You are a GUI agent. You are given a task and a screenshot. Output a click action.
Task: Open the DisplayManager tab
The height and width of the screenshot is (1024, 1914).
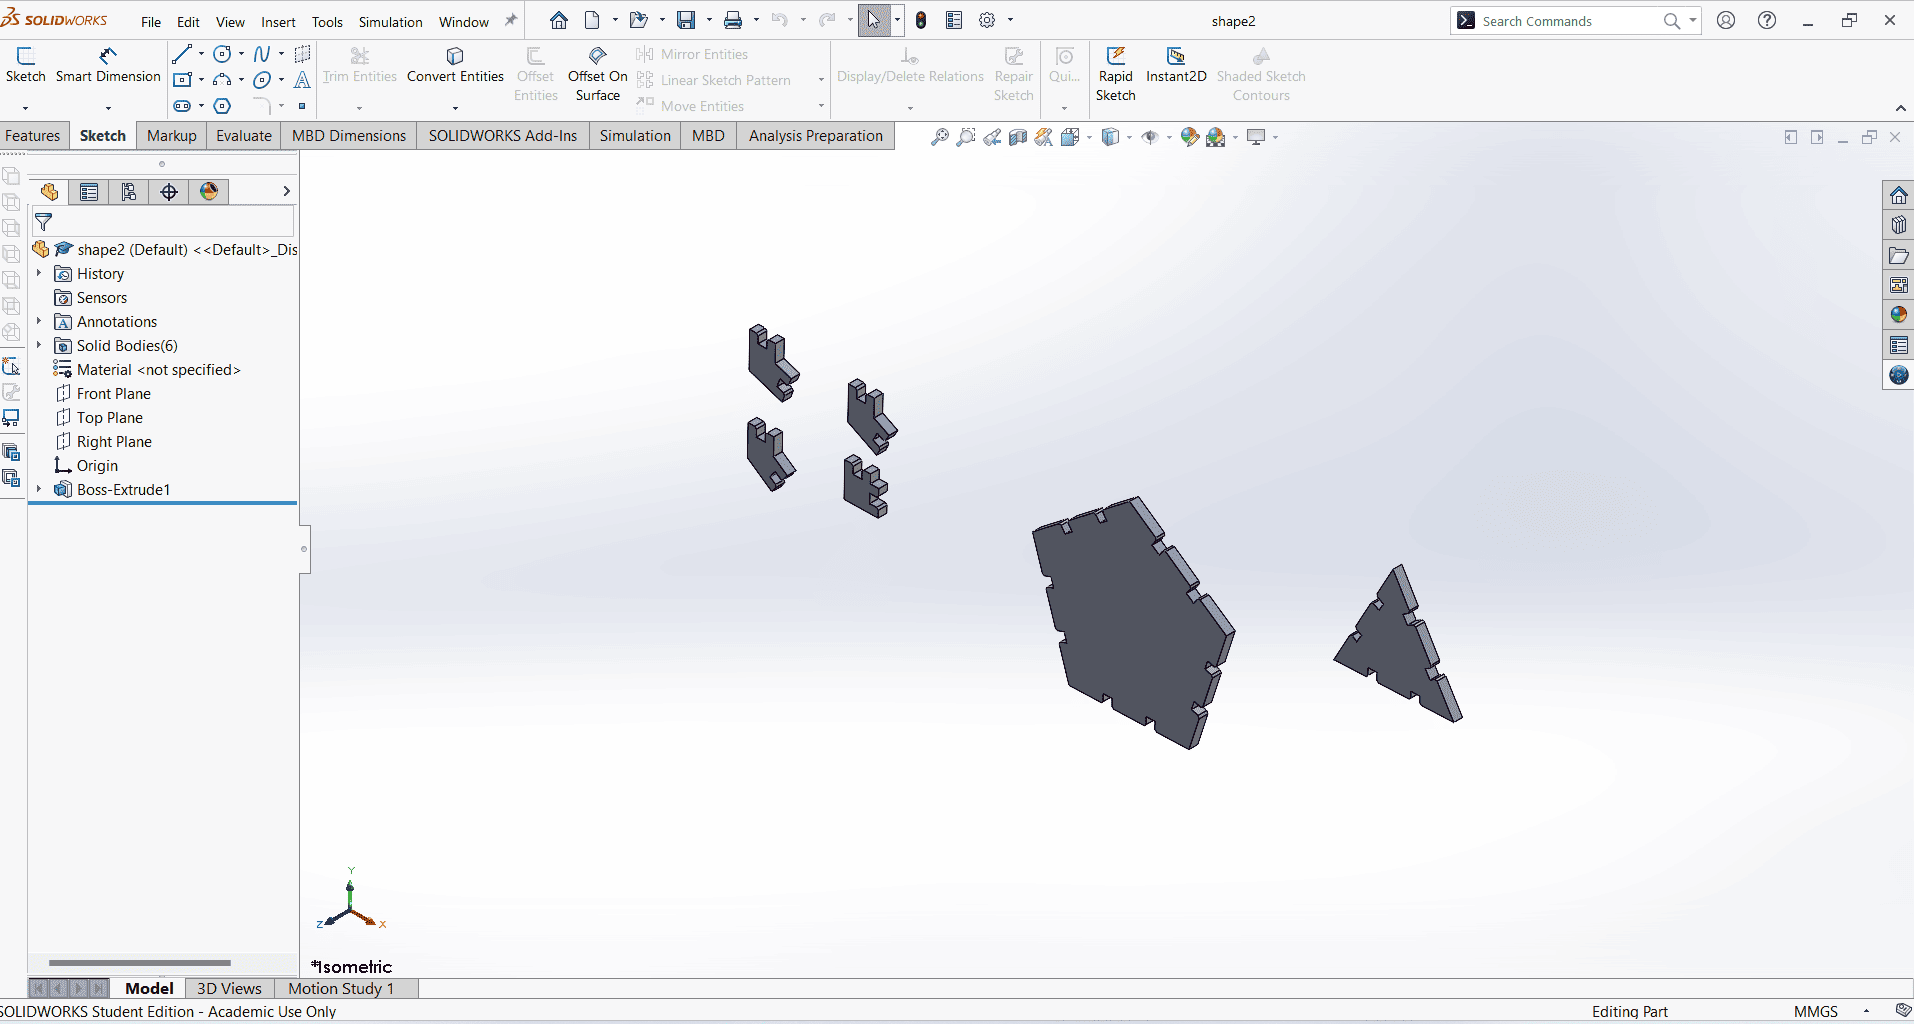209,192
